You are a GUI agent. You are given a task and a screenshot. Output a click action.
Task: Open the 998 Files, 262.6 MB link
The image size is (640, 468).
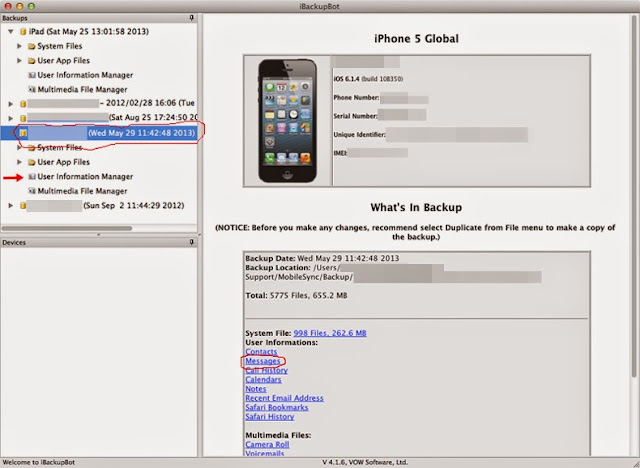click(x=330, y=333)
